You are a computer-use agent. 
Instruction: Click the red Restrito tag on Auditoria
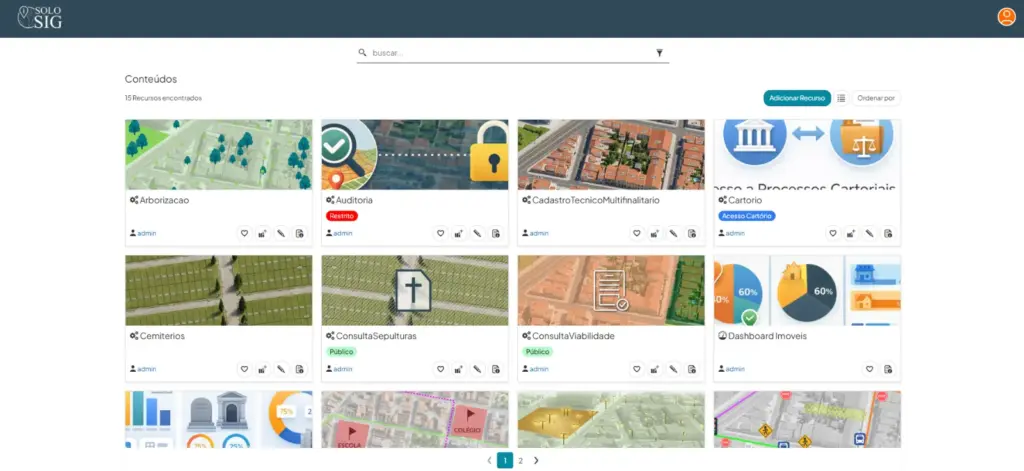pyautogui.click(x=341, y=216)
